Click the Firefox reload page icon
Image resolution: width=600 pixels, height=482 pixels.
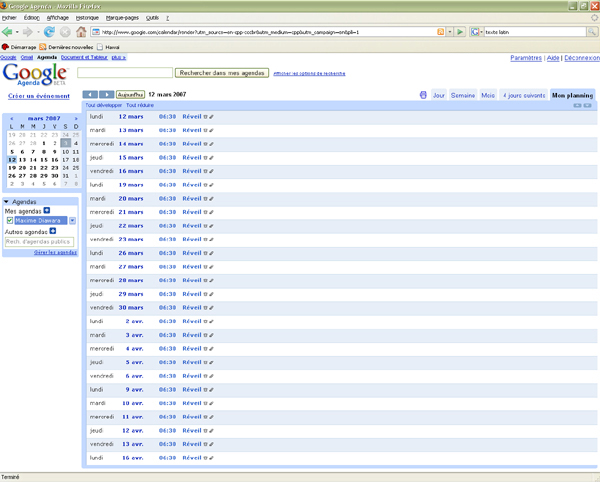pos(49,32)
